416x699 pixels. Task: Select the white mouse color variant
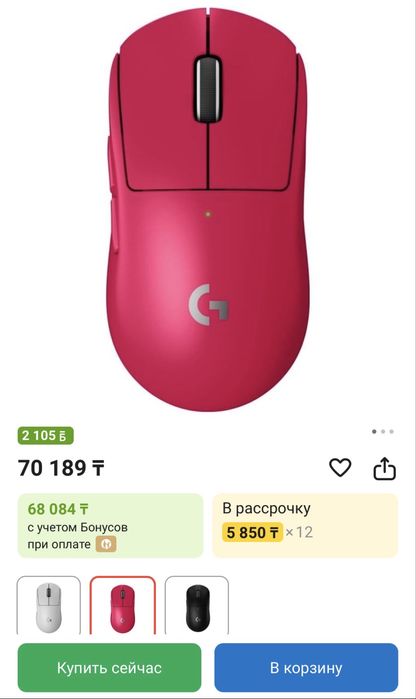(x=49, y=605)
